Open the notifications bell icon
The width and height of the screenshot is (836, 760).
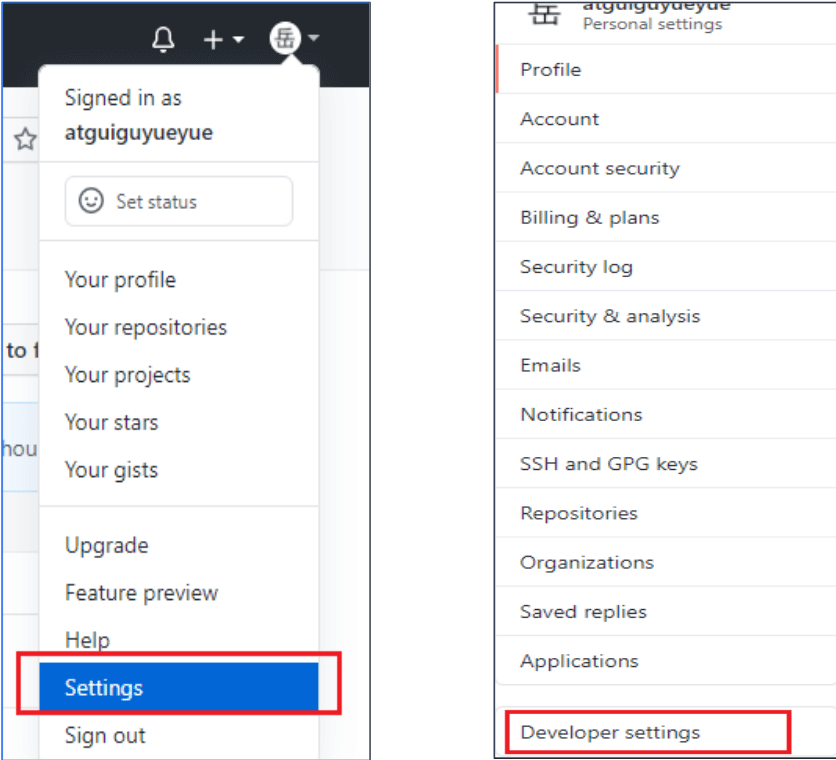163,39
